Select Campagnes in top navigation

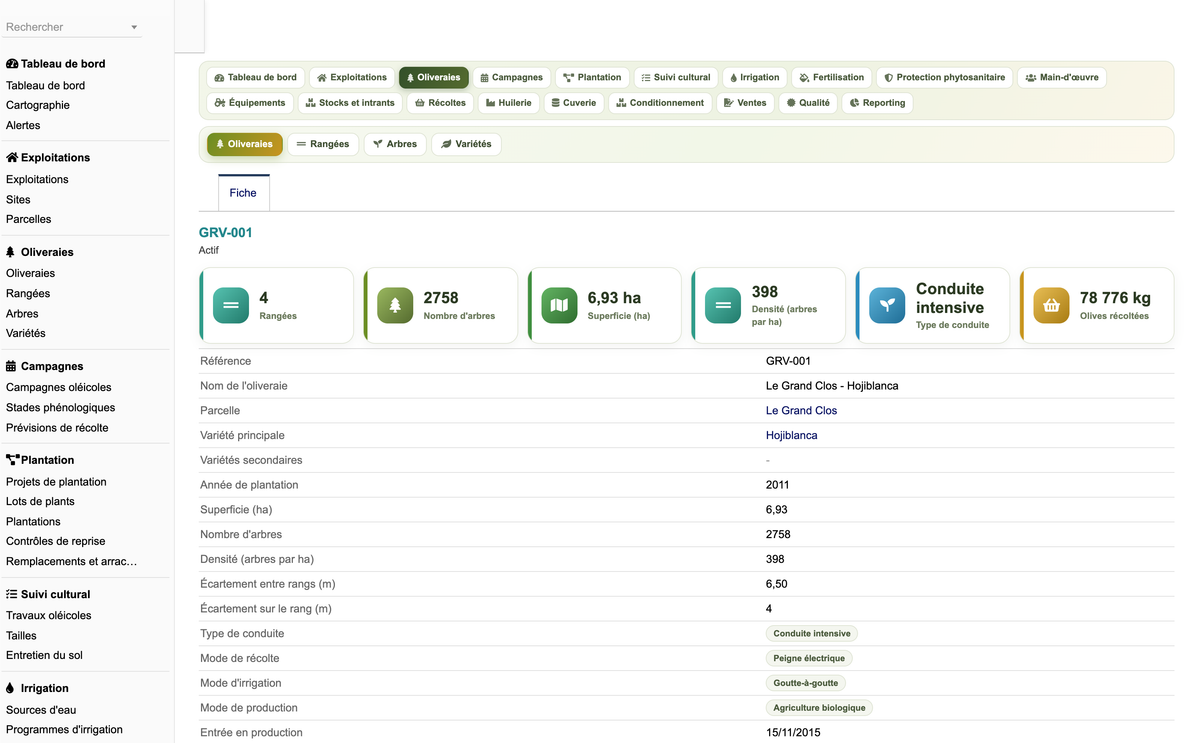tap(511, 77)
